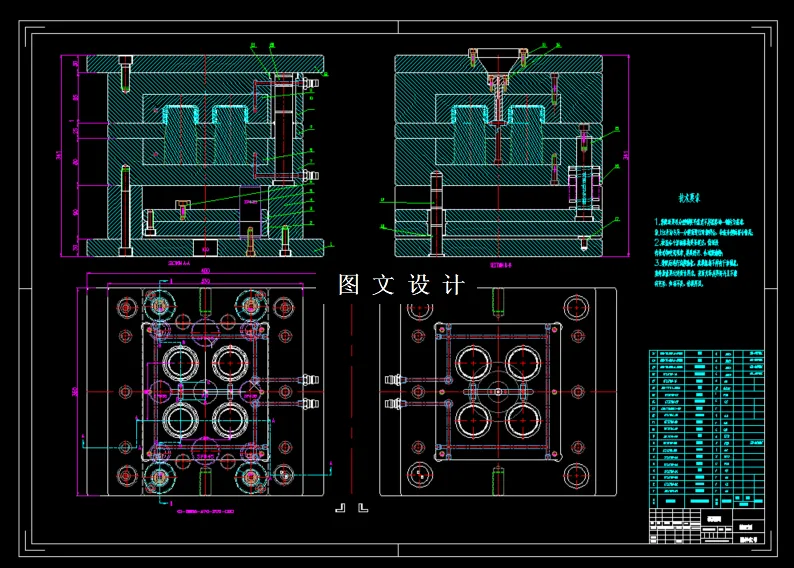Image resolution: width=794 pixels, height=568 pixels.
Task: Select the section label under the top-right view
Action: click(500, 264)
